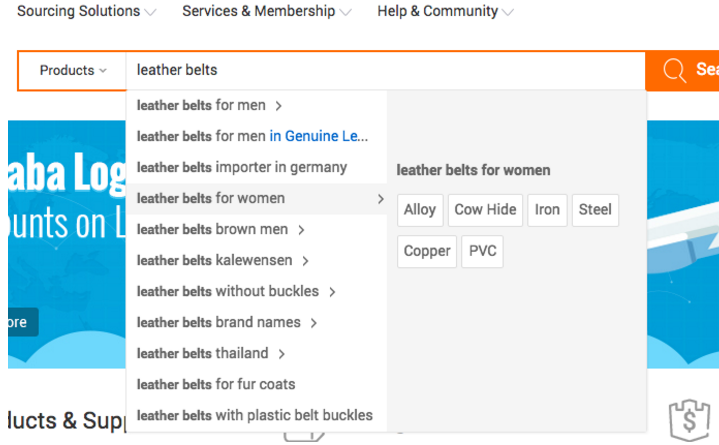The width and height of the screenshot is (719, 445).
Task: Click in the leather belts search field
Action: [385, 71]
